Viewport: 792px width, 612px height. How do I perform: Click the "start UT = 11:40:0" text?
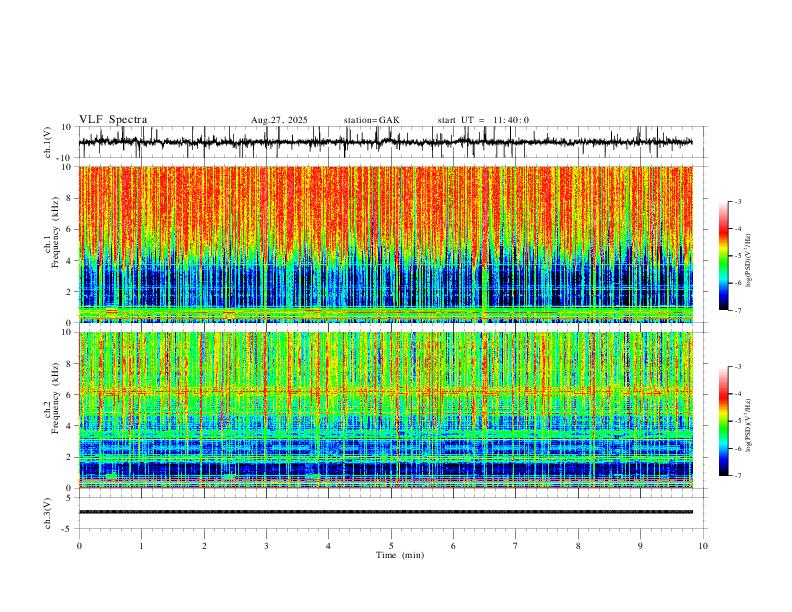point(483,120)
